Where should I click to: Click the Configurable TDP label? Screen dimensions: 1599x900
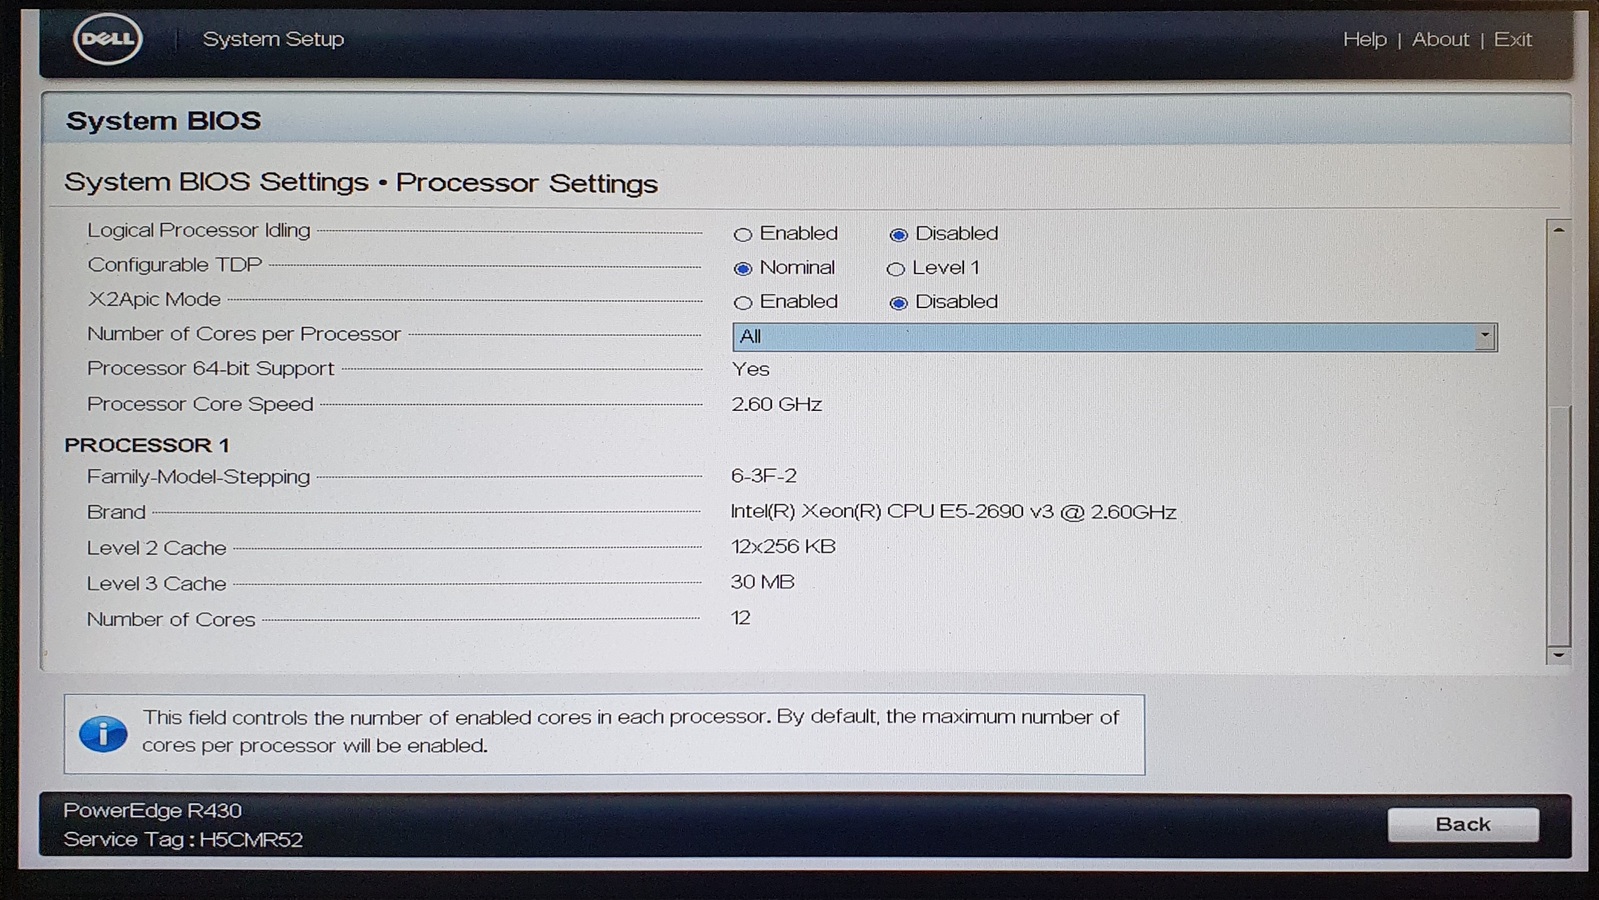[x=175, y=265]
